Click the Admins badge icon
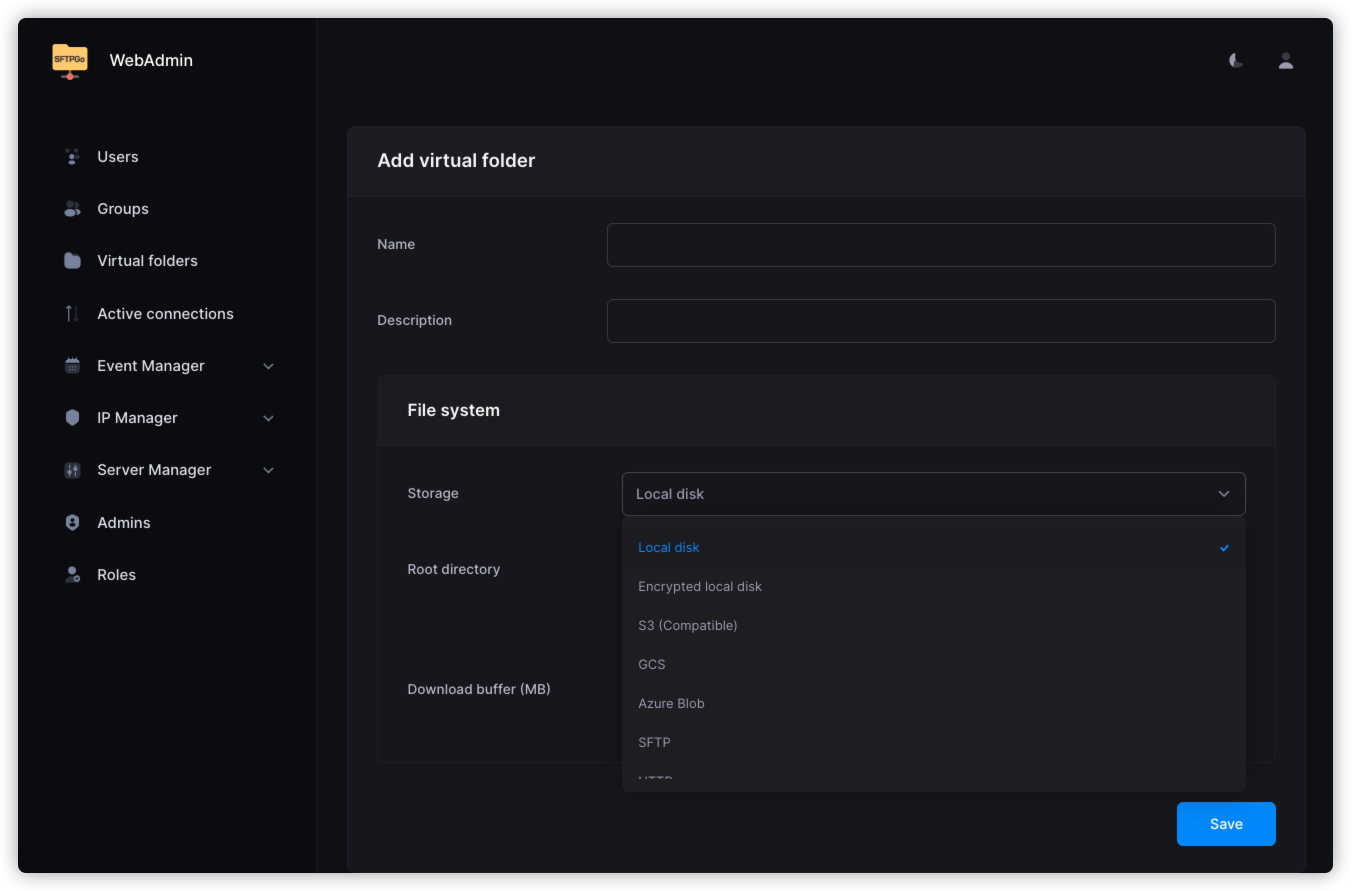This screenshot has height=891, width=1351. [x=72, y=523]
